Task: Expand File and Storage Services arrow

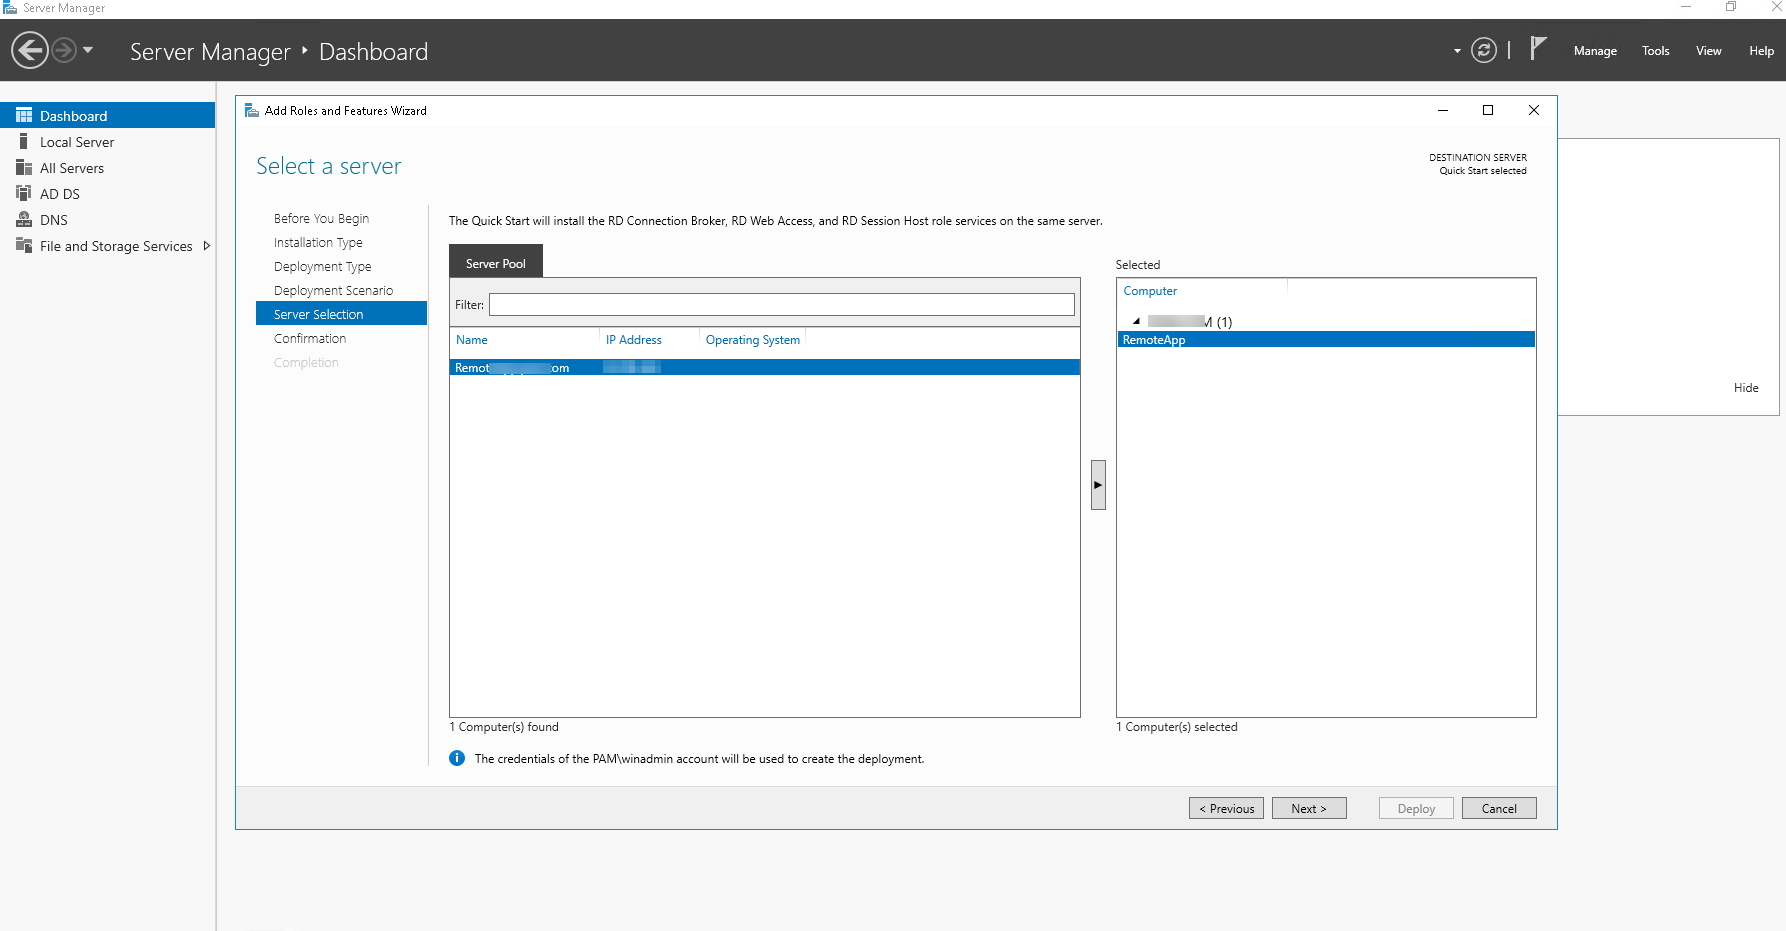Action: 207,246
